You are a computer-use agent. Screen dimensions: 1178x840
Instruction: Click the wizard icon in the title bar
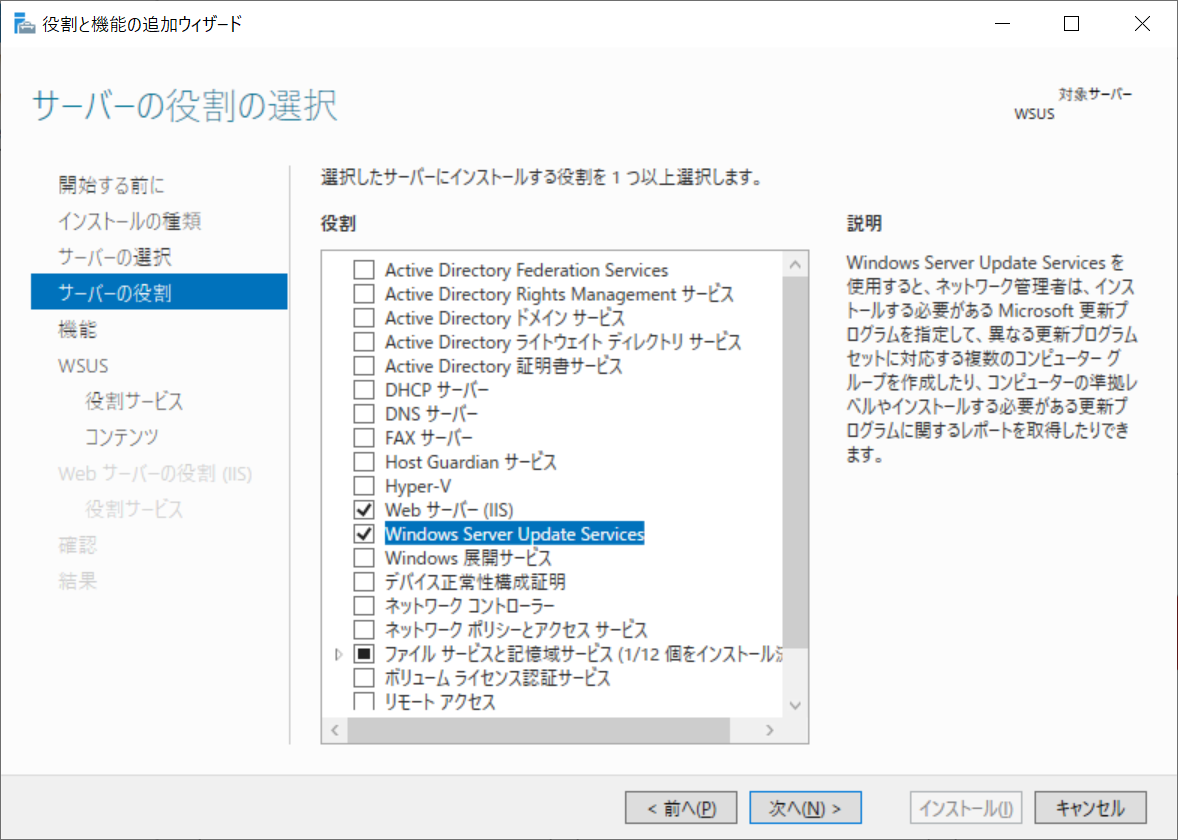[x=24, y=24]
